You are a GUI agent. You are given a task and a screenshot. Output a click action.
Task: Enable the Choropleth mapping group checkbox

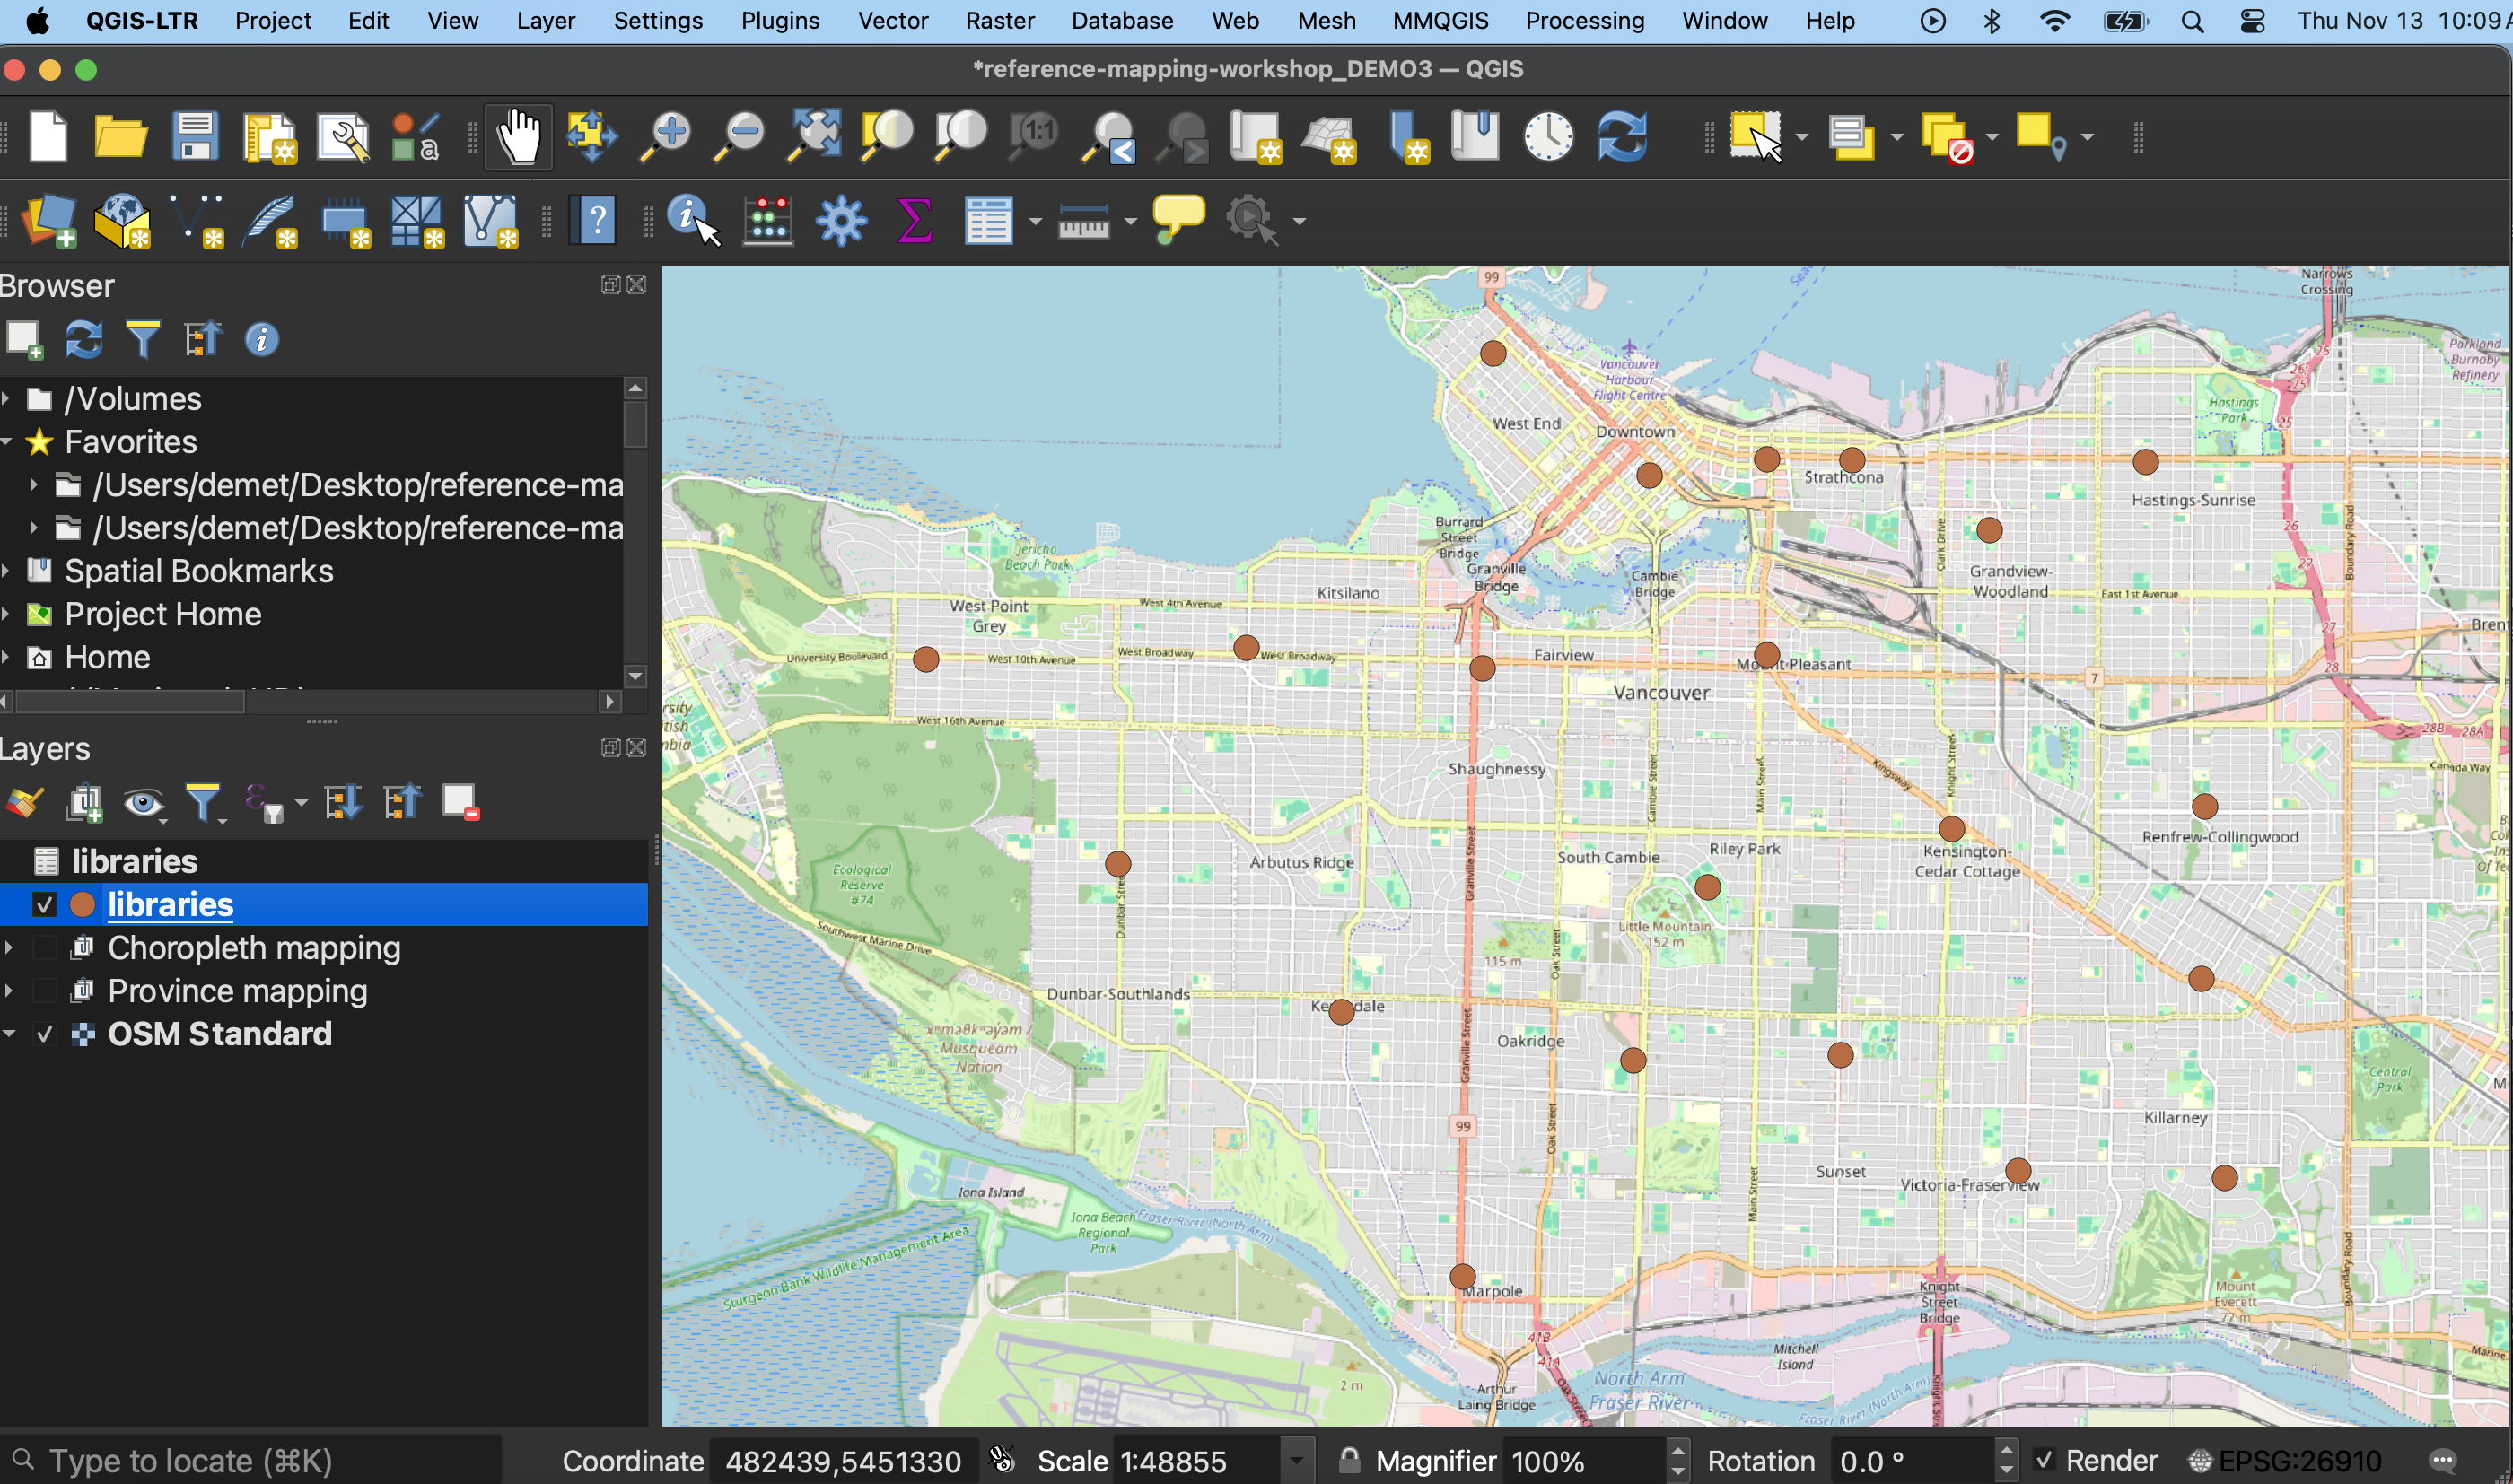coord(44,948)
